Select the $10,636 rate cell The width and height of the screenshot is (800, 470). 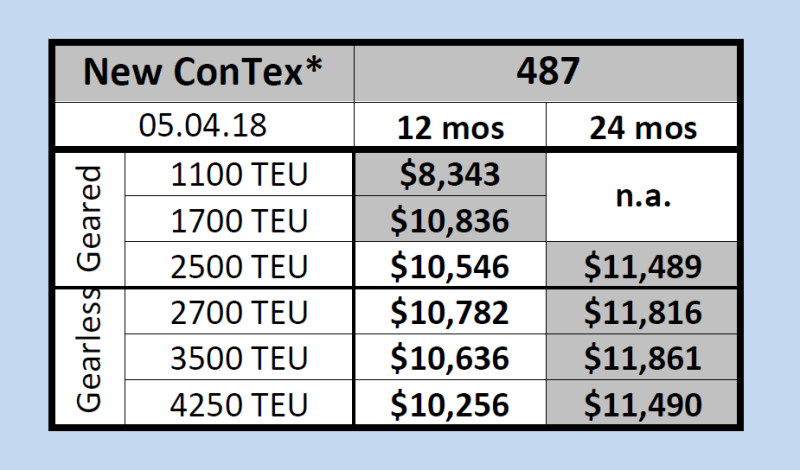[x=450, y=360]
